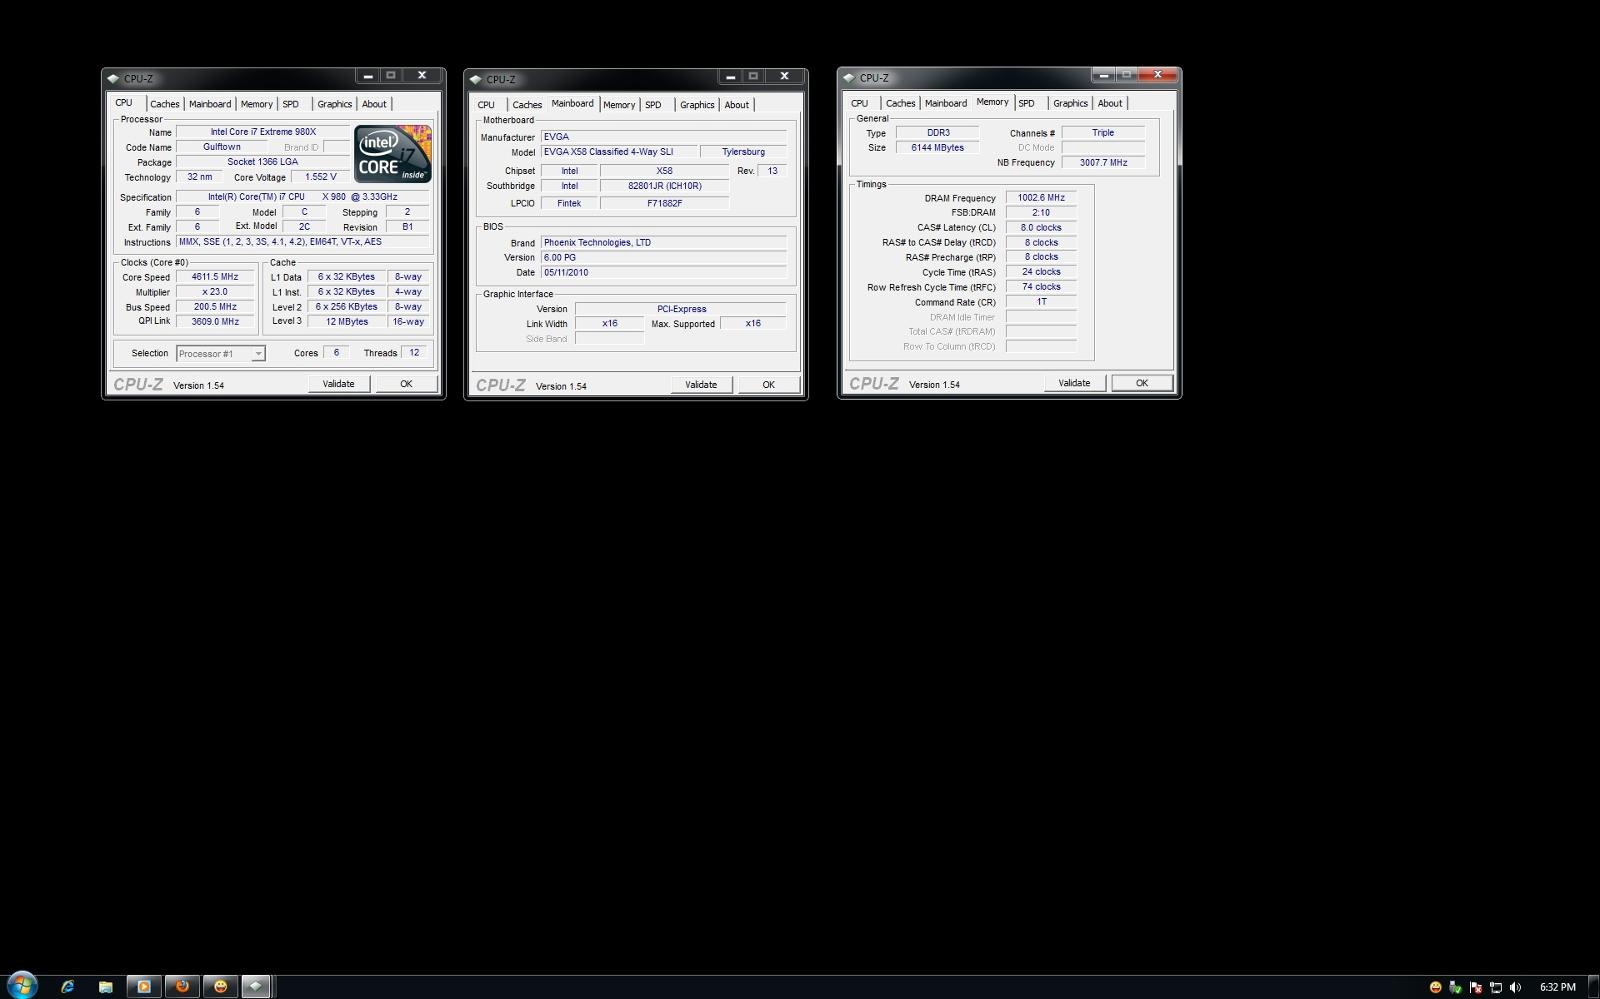Click the Yahoo Messenger smiley tray icon
The height and width of the screenshot is (999, 1600).
[1436, 987]
